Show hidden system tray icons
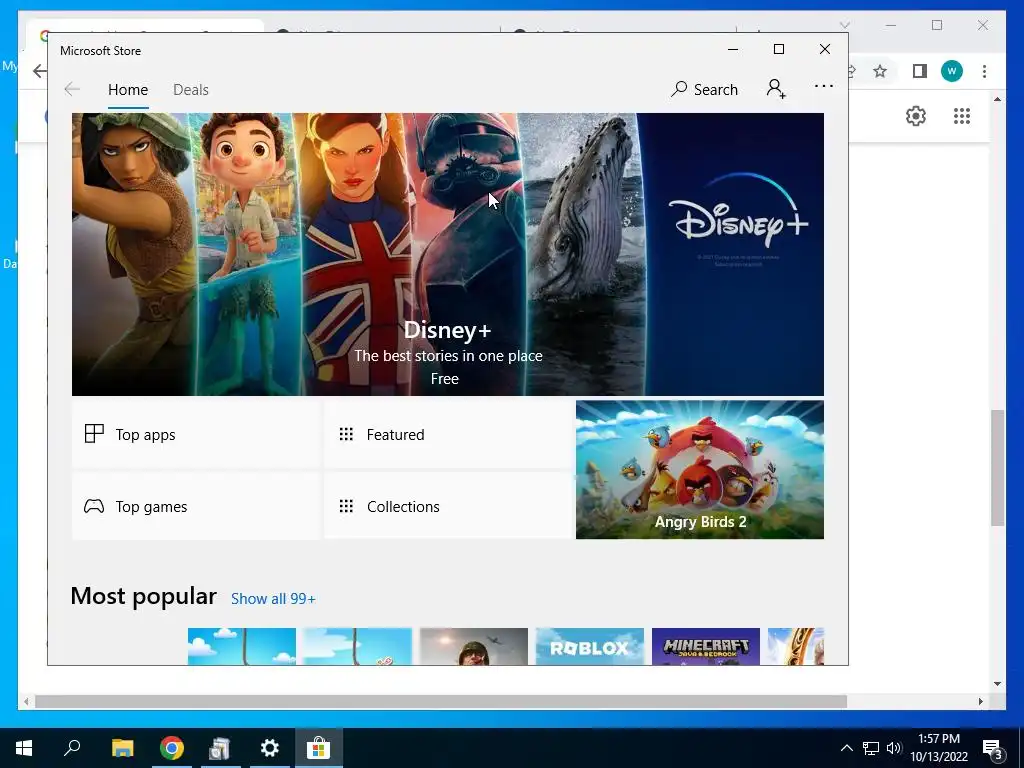The width and height of the screenshot is (1024, 768). coord(846,748)
